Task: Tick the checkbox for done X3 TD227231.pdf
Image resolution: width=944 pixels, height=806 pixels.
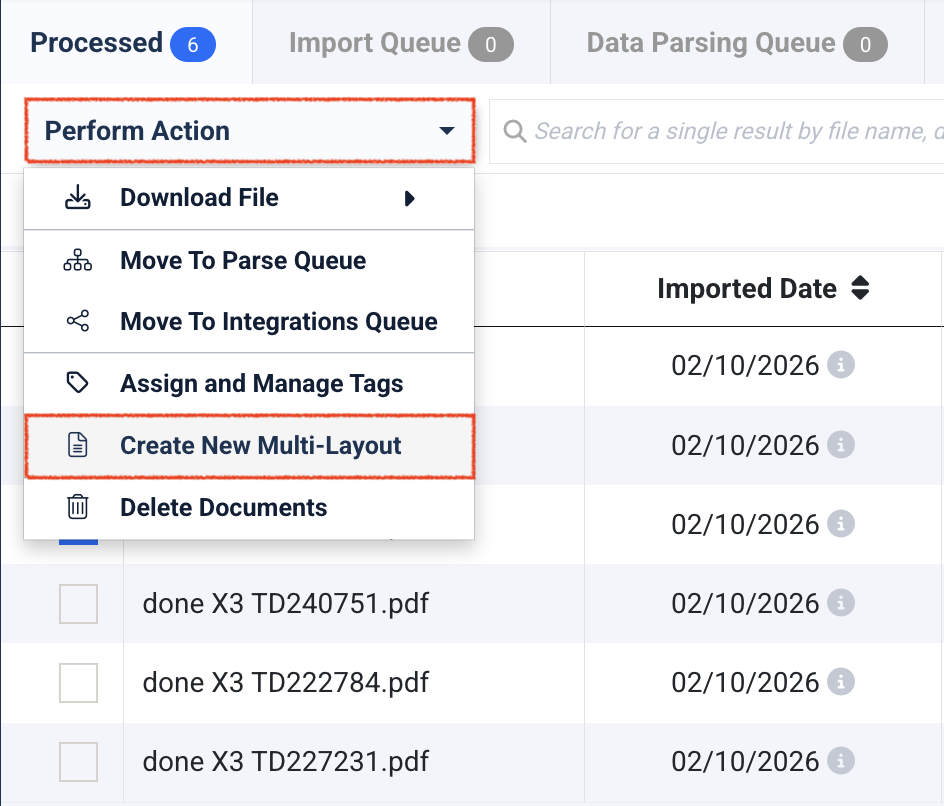Action: click(x=78, y=762)
